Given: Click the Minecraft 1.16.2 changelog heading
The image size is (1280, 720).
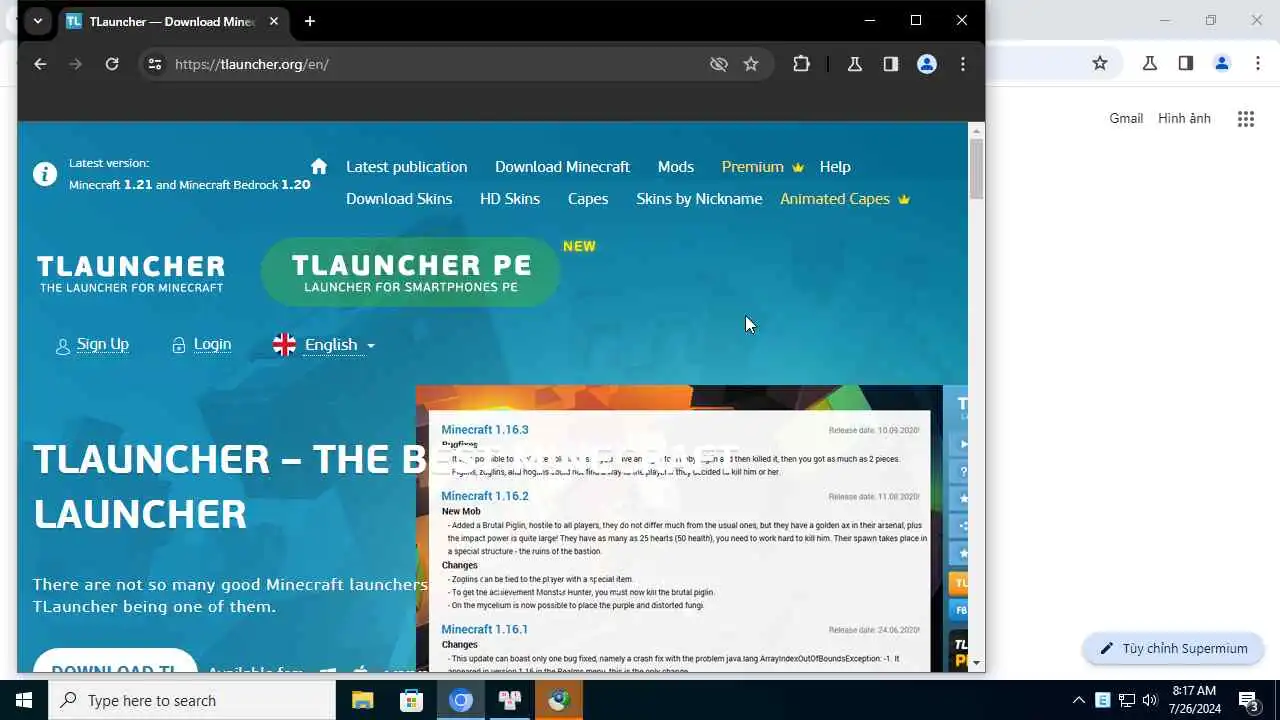Looking at the screenshot, I should click(485, 496).
